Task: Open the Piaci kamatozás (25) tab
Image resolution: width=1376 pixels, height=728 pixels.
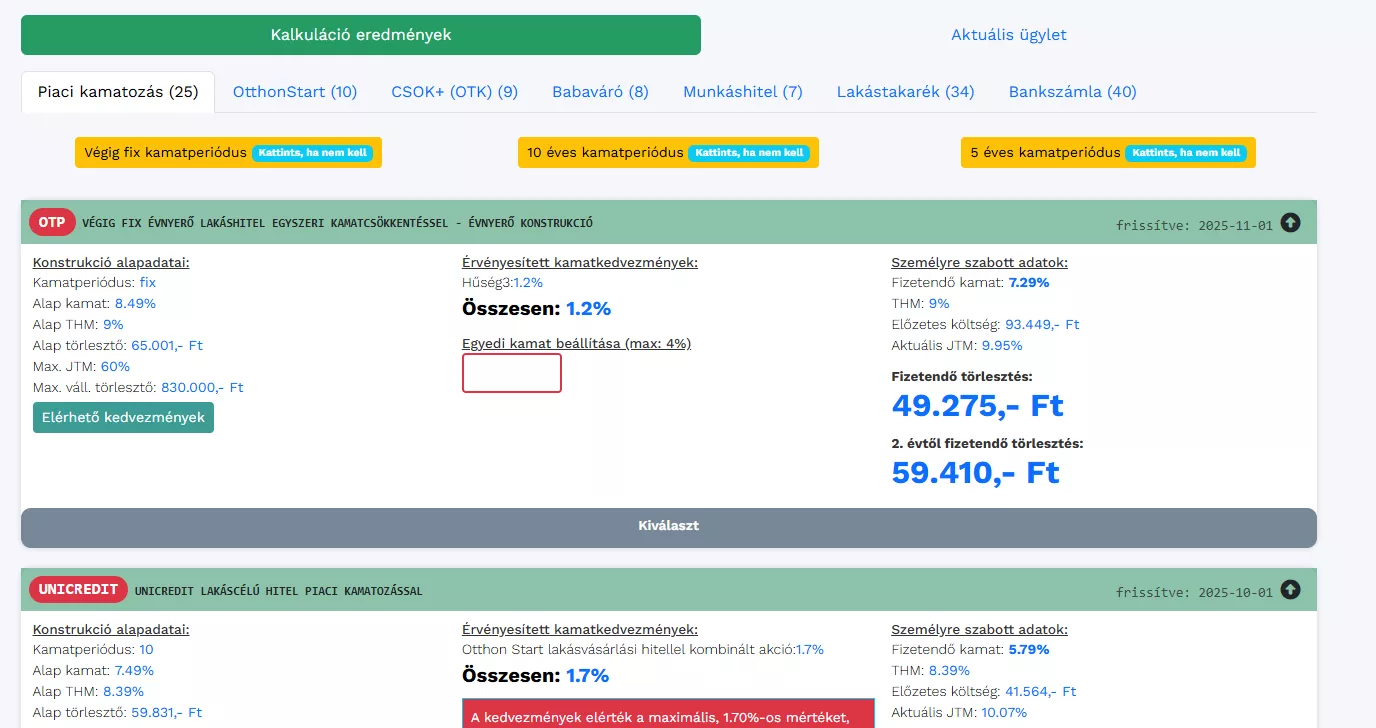Action: (x=118, y=92)
